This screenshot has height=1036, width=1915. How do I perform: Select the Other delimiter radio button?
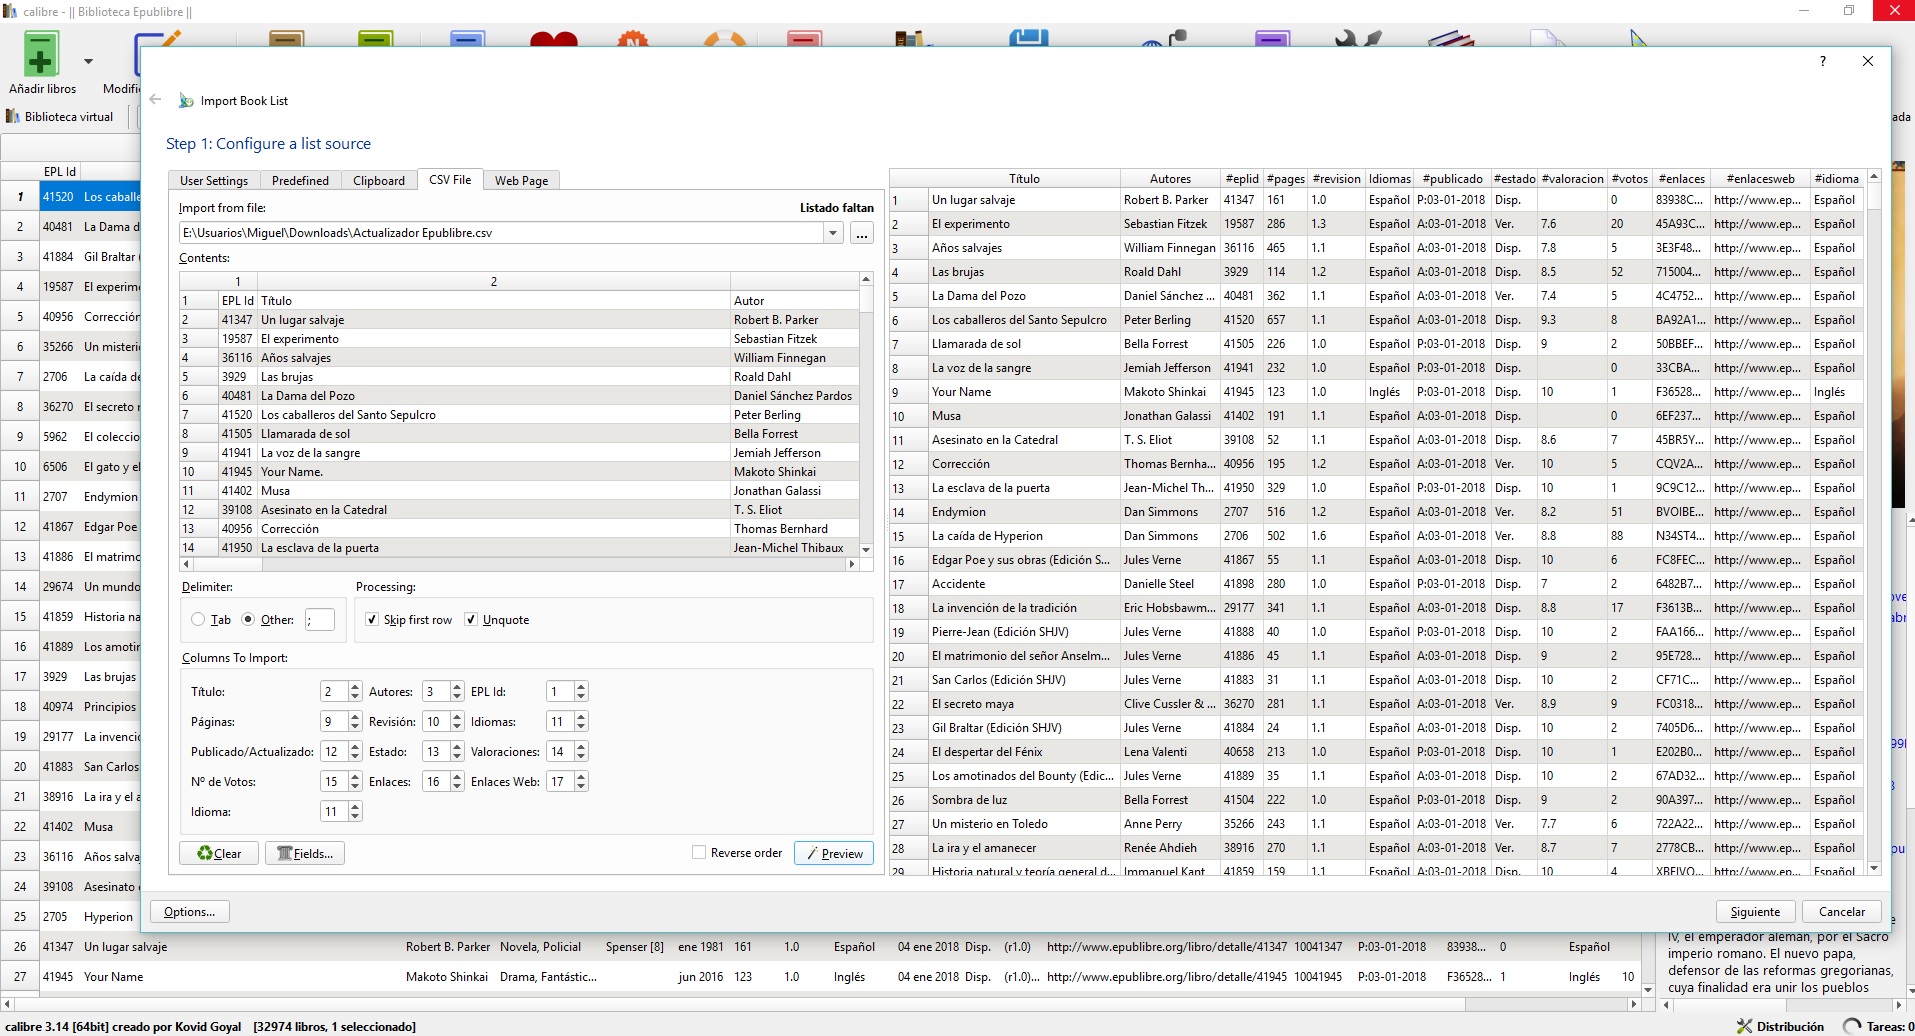[x=248, y=620]
